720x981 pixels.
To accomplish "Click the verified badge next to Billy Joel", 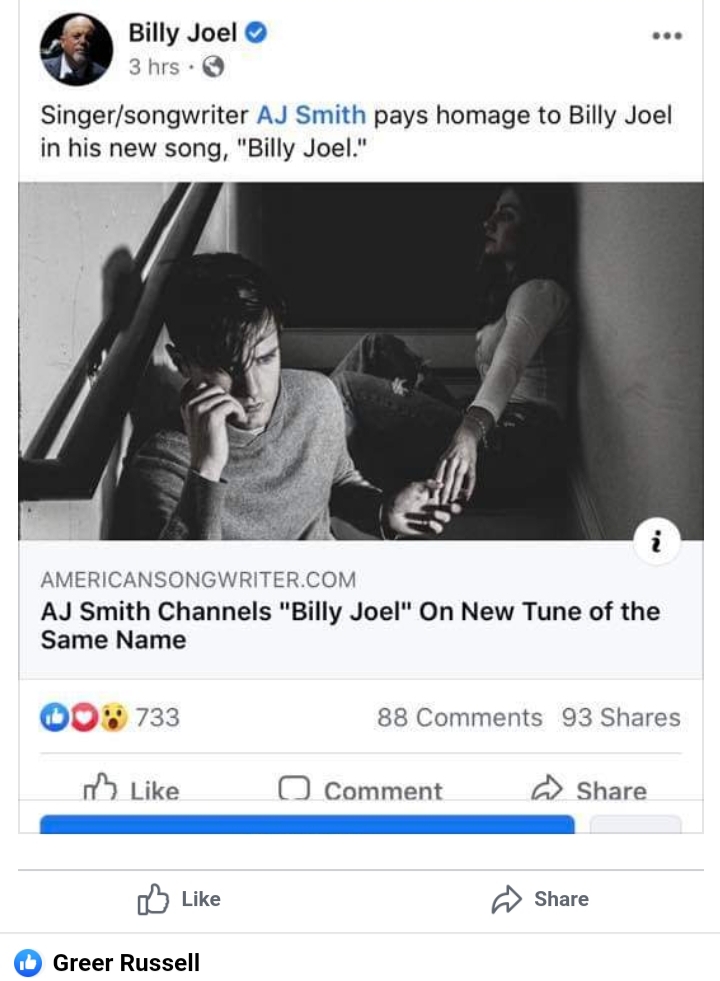I will [255, 32].
